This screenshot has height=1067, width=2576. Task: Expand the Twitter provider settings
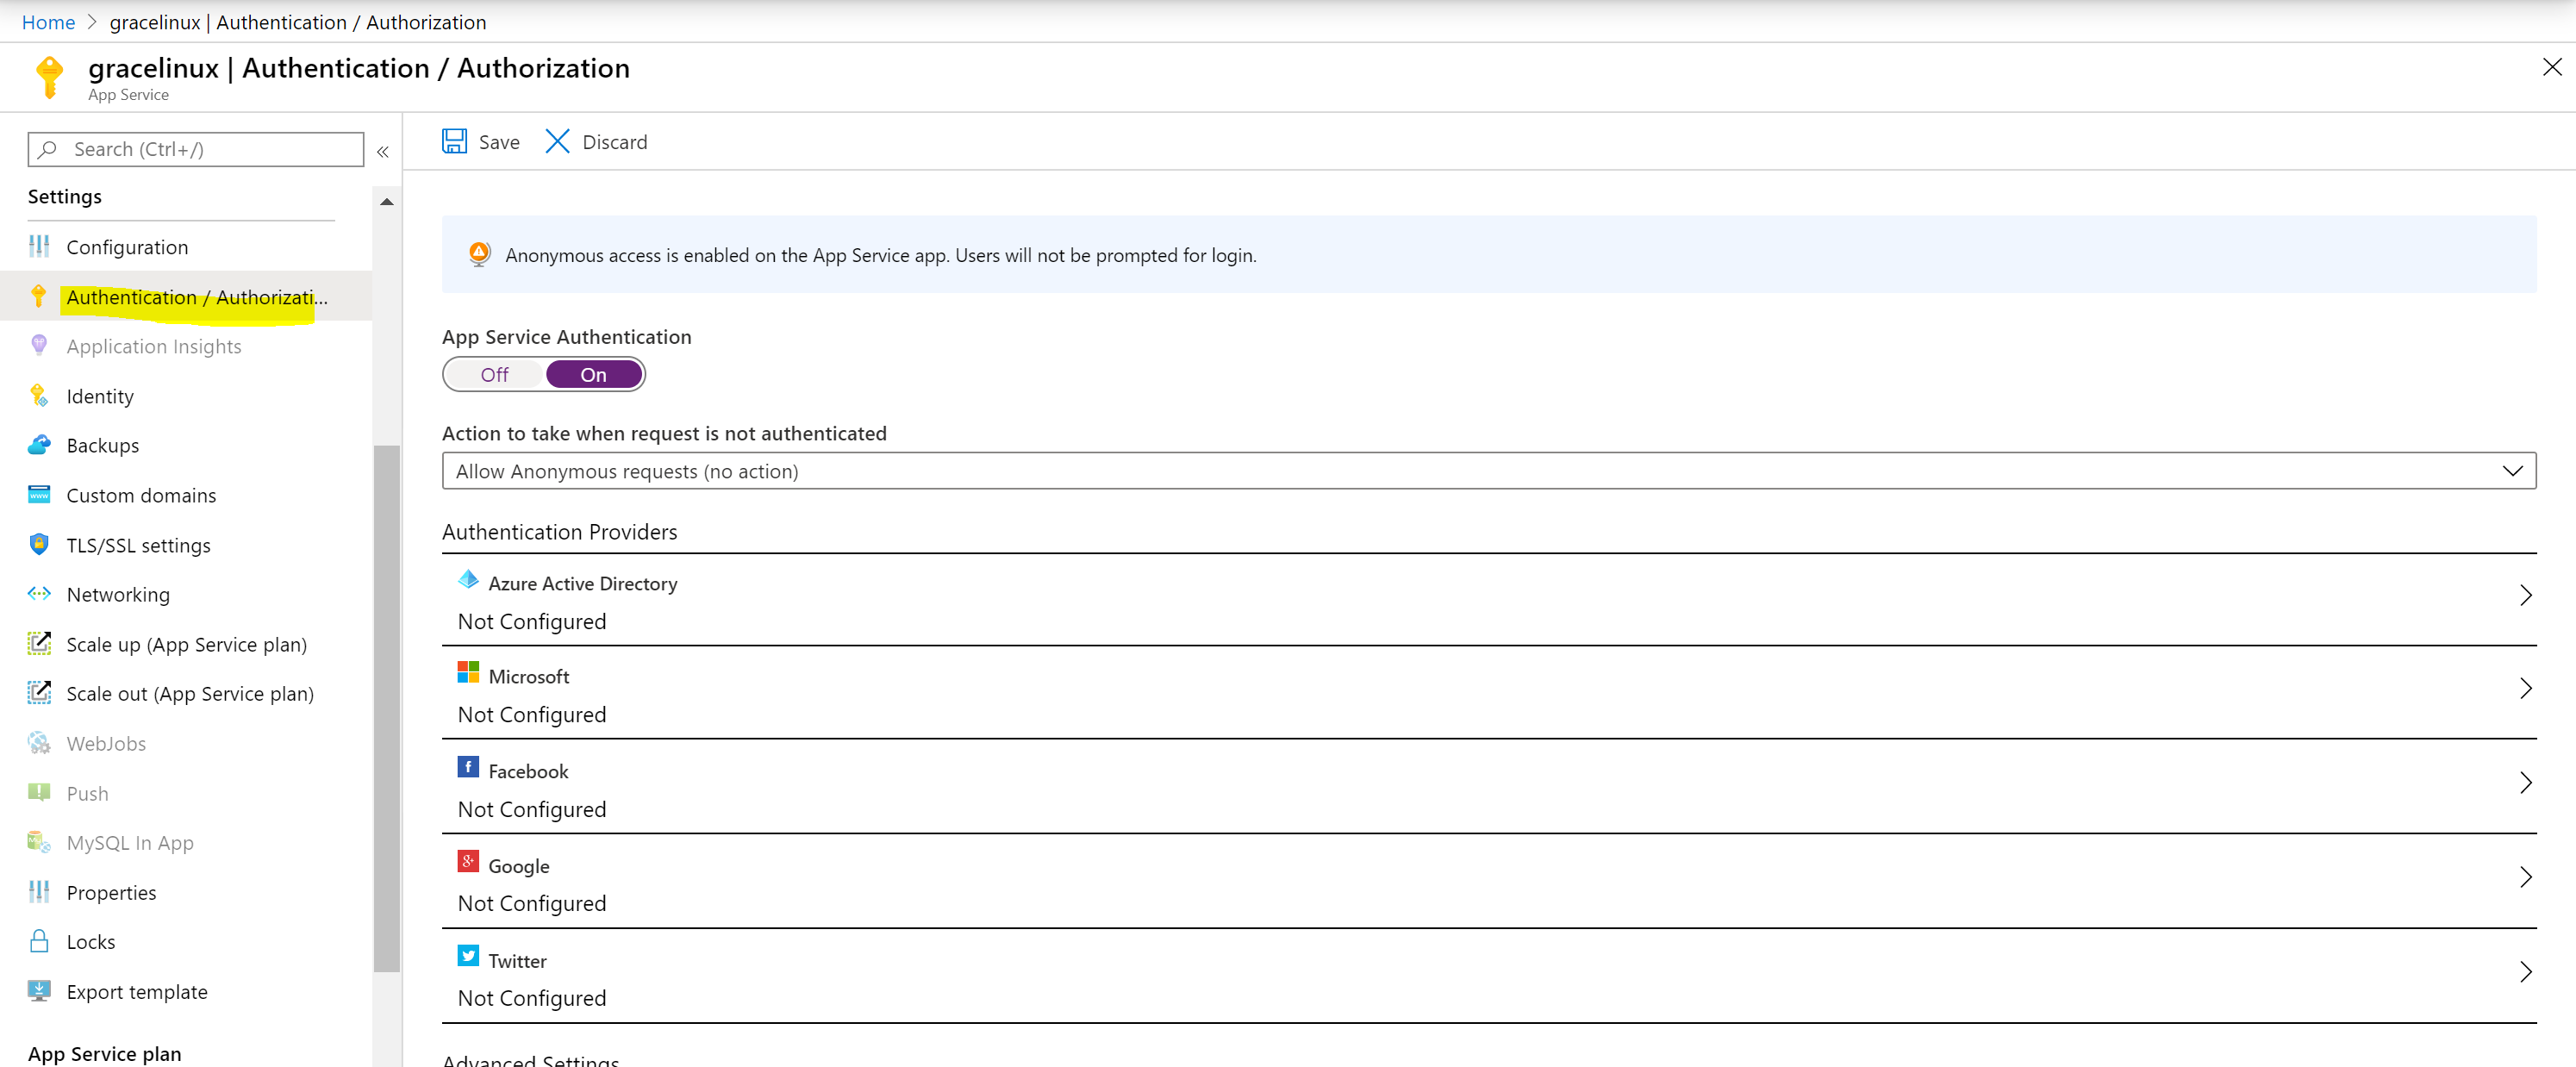click(2527, 971)
